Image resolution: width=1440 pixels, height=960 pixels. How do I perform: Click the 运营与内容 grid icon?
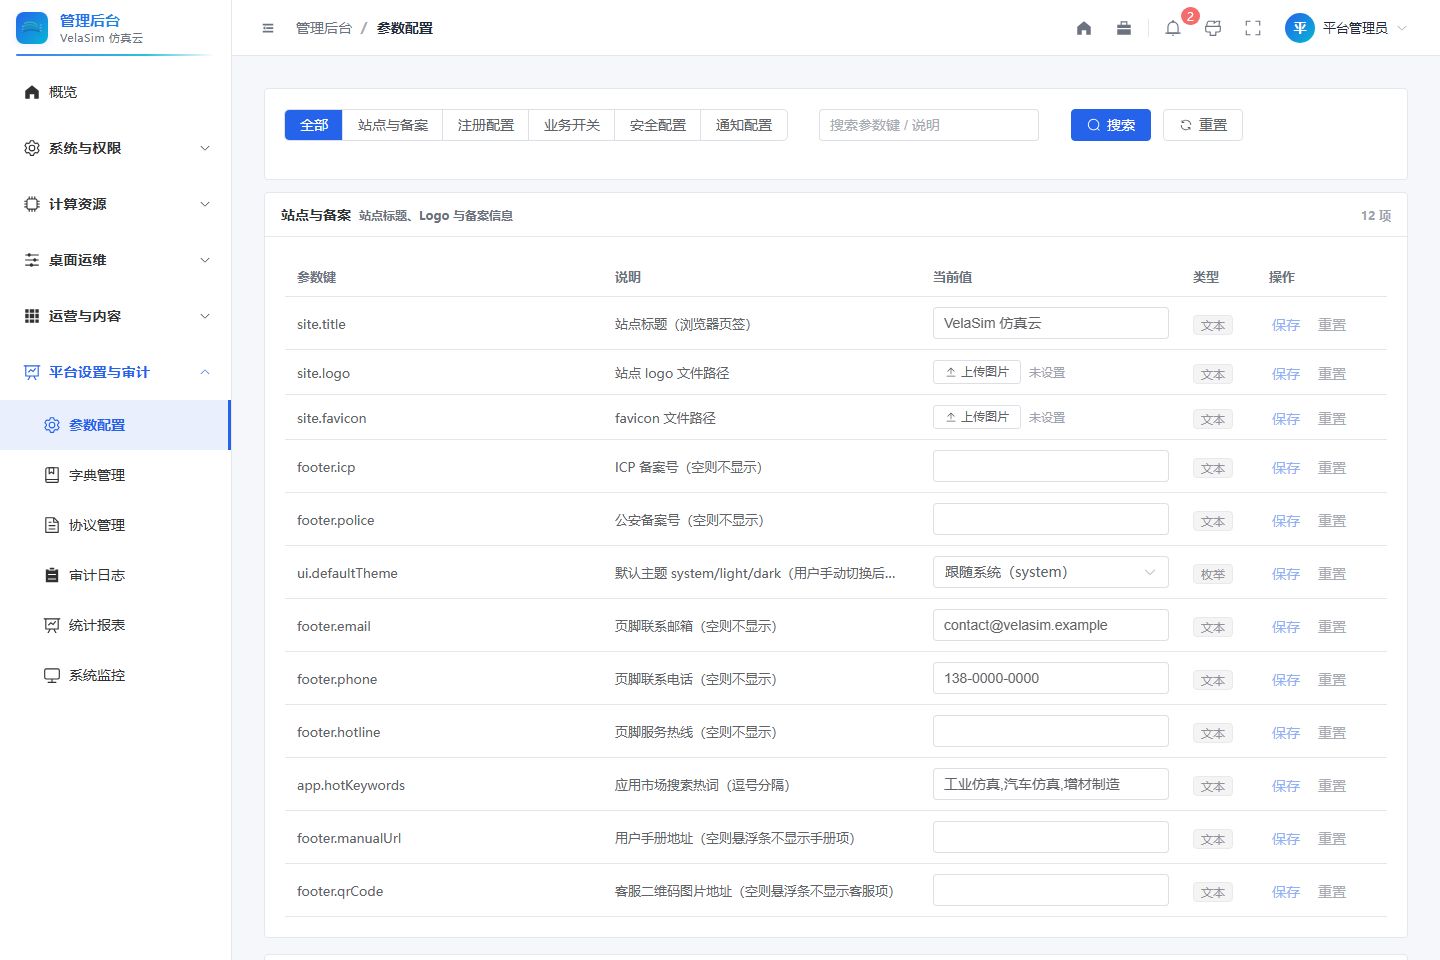pos(32,316)
